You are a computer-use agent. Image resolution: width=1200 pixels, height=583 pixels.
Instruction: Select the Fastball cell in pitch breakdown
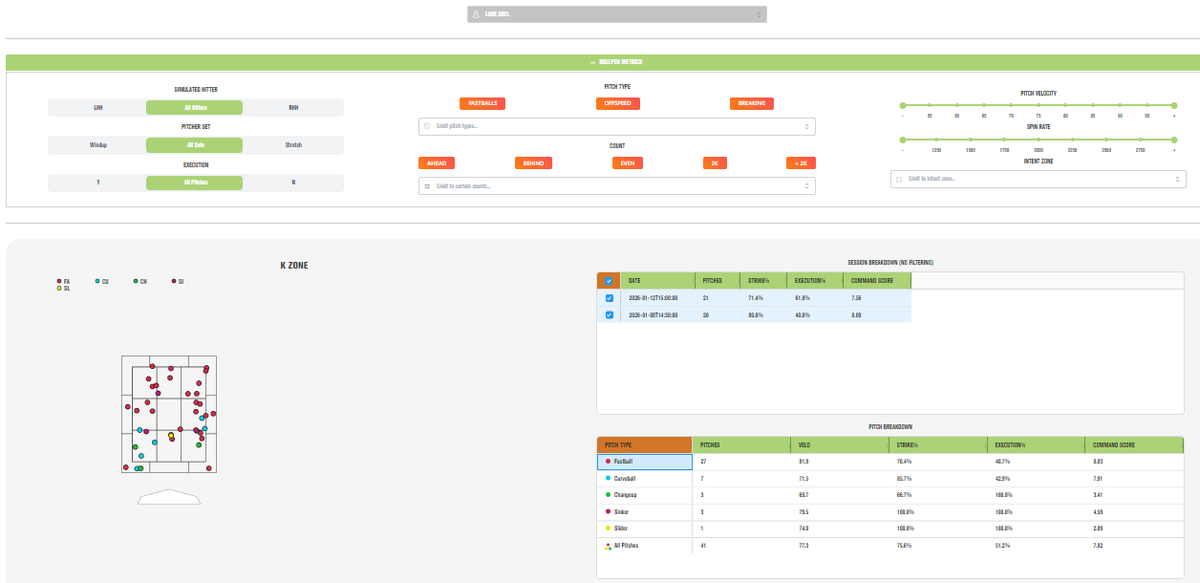[x=644, y=462]
